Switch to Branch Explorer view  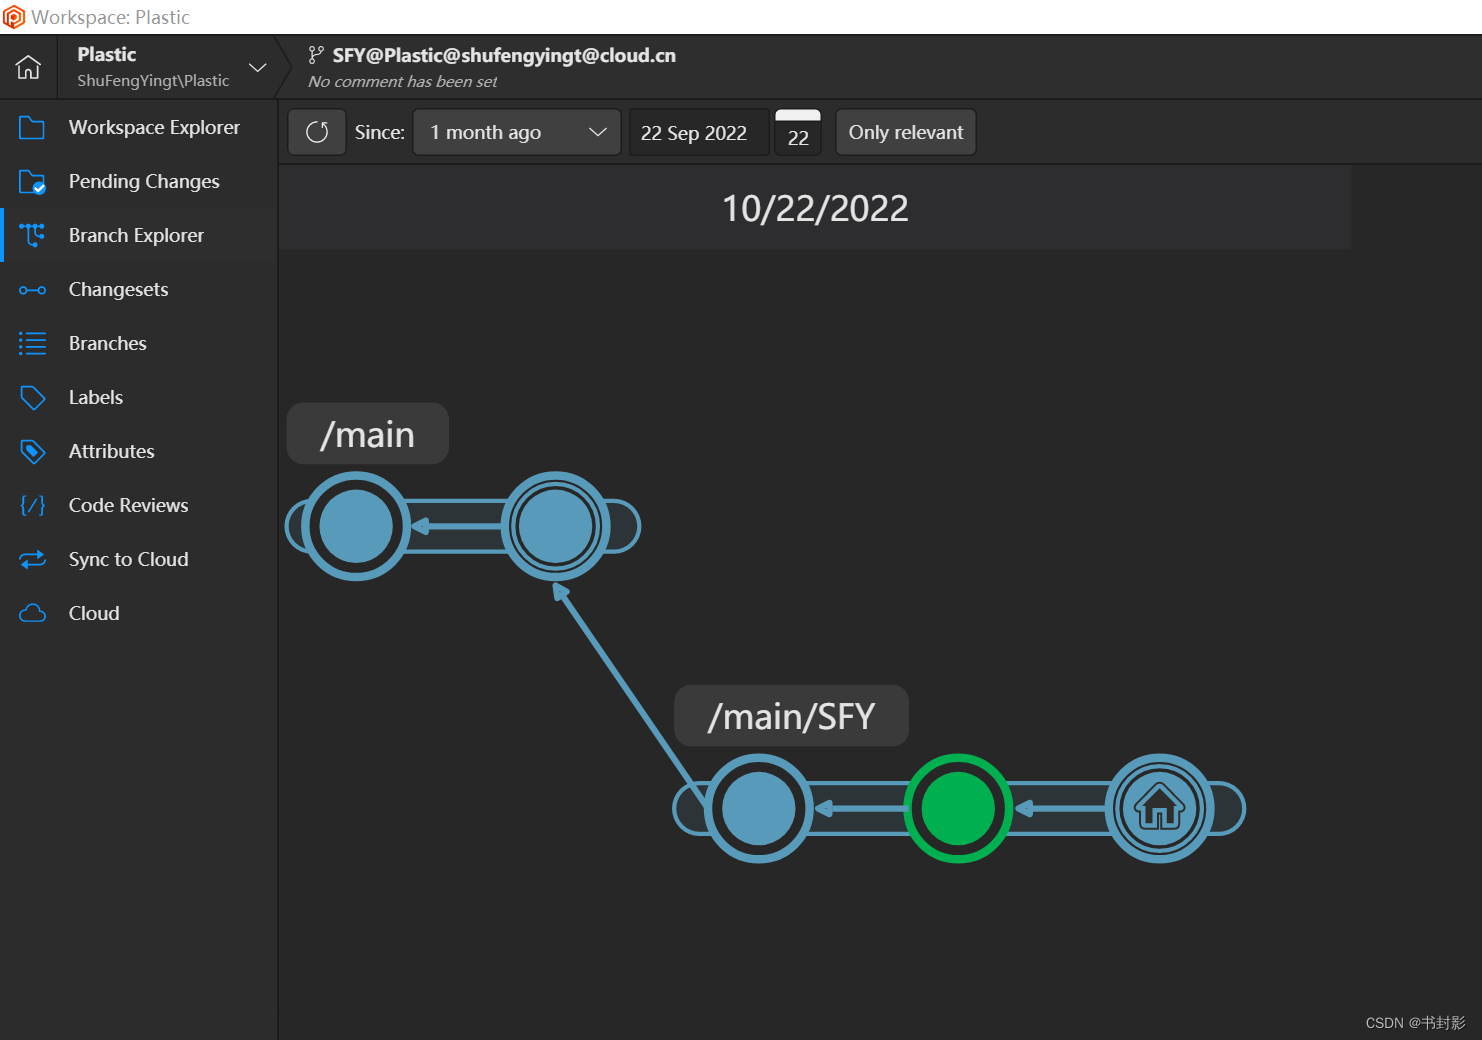point(138,235)
